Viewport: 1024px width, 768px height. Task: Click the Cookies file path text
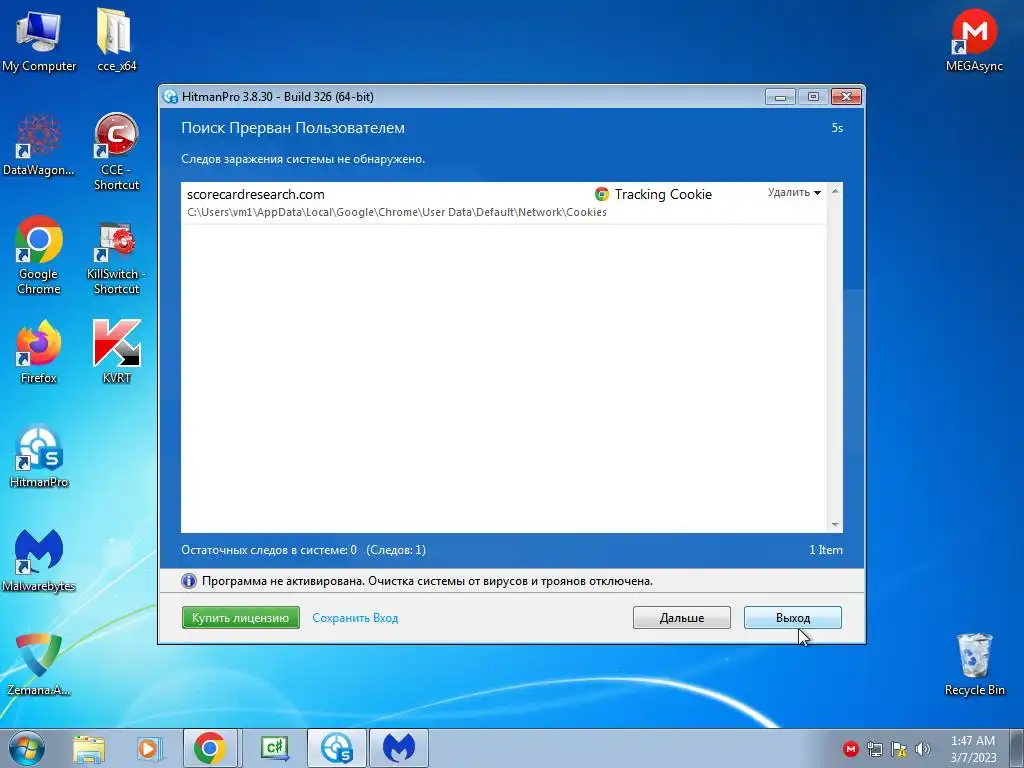396,212
